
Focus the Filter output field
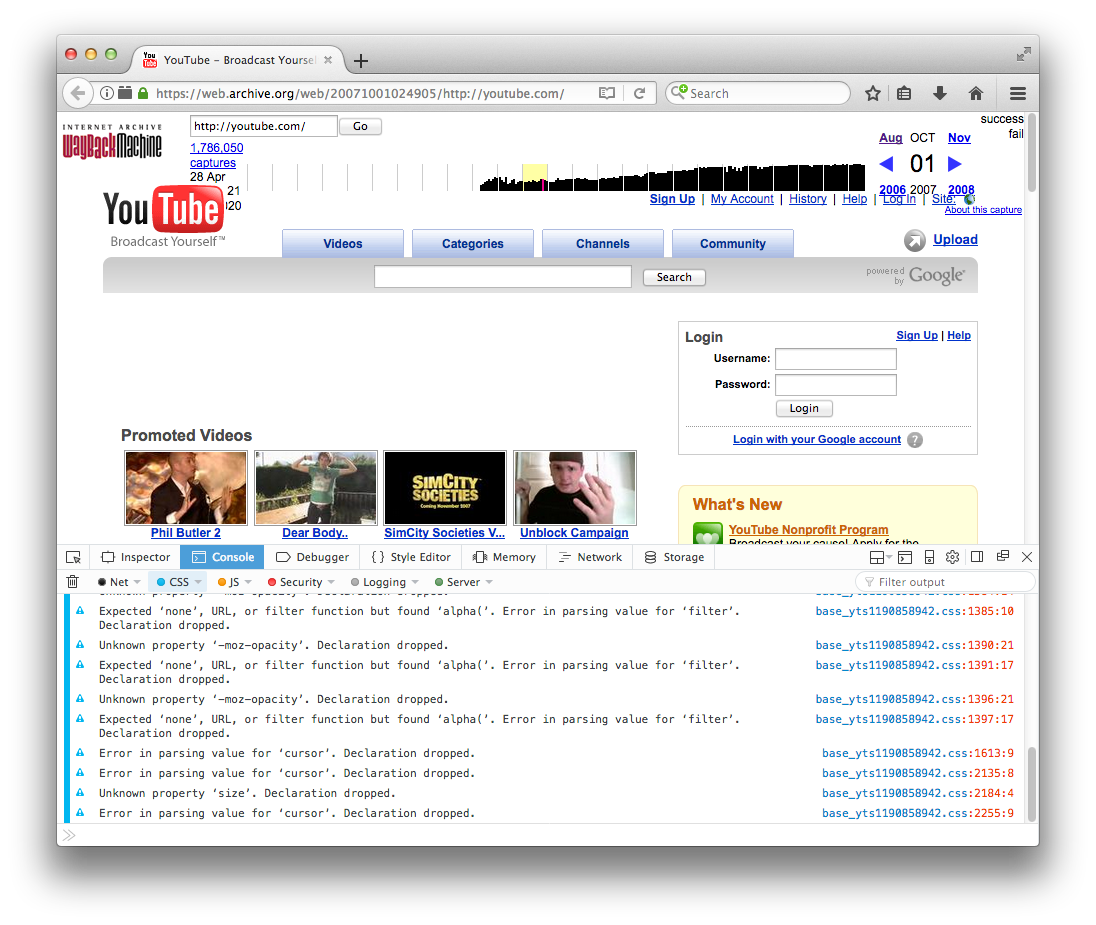click(x=945, y=582)
